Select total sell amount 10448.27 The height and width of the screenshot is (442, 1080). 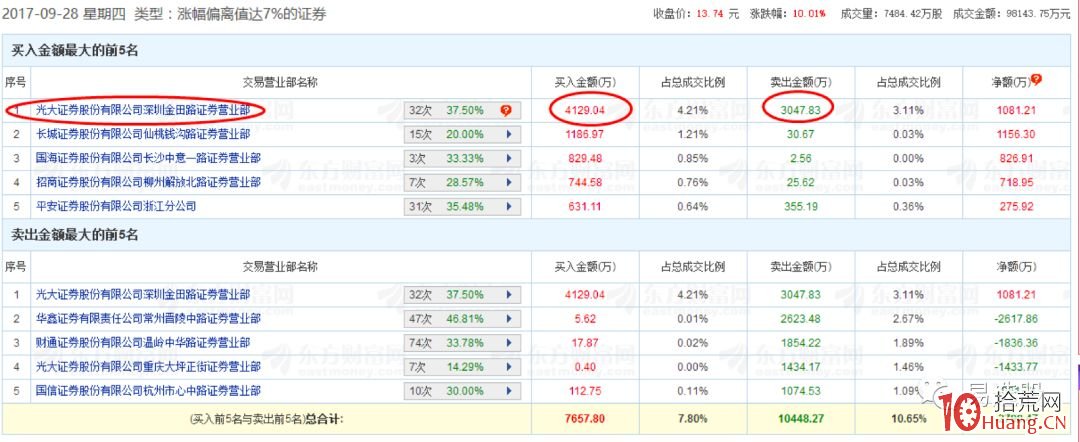(x=800, y=418)
